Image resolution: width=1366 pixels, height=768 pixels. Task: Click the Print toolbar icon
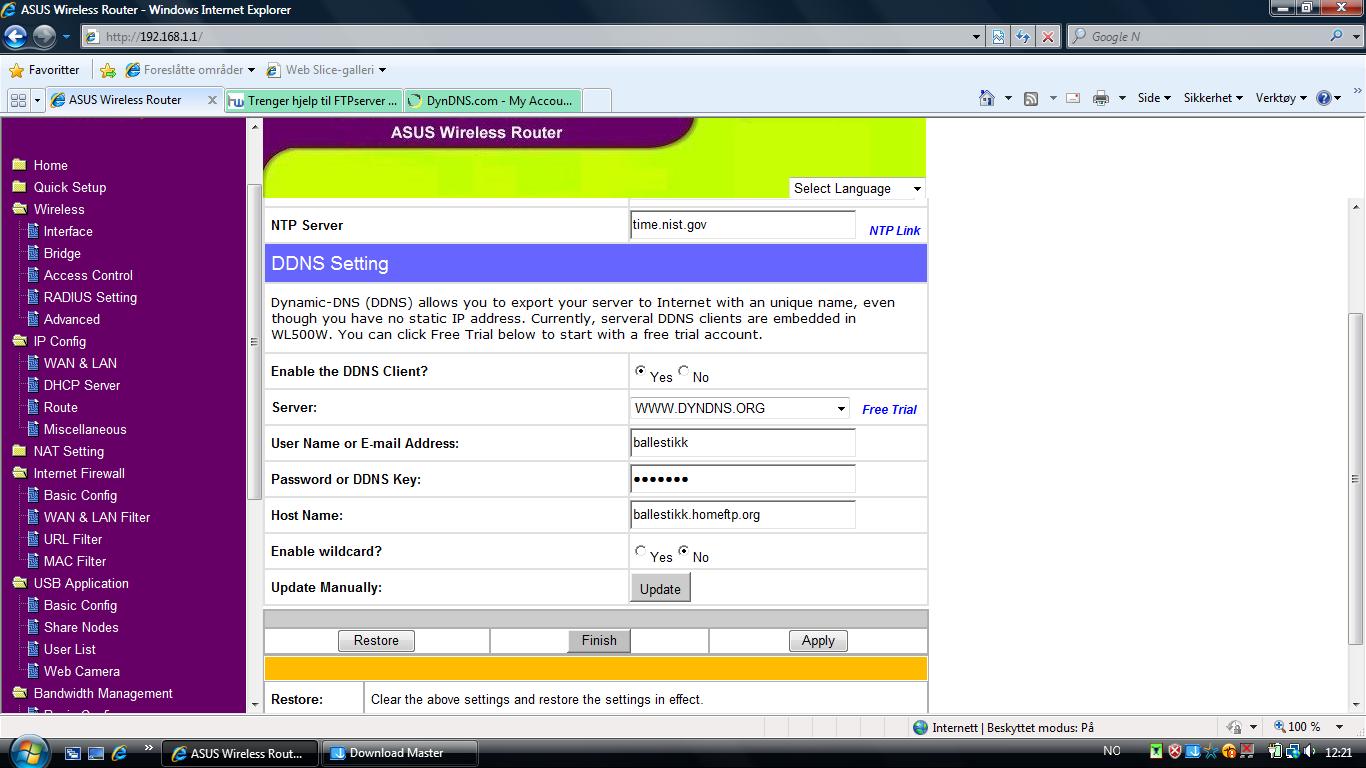click(1101, 98)
